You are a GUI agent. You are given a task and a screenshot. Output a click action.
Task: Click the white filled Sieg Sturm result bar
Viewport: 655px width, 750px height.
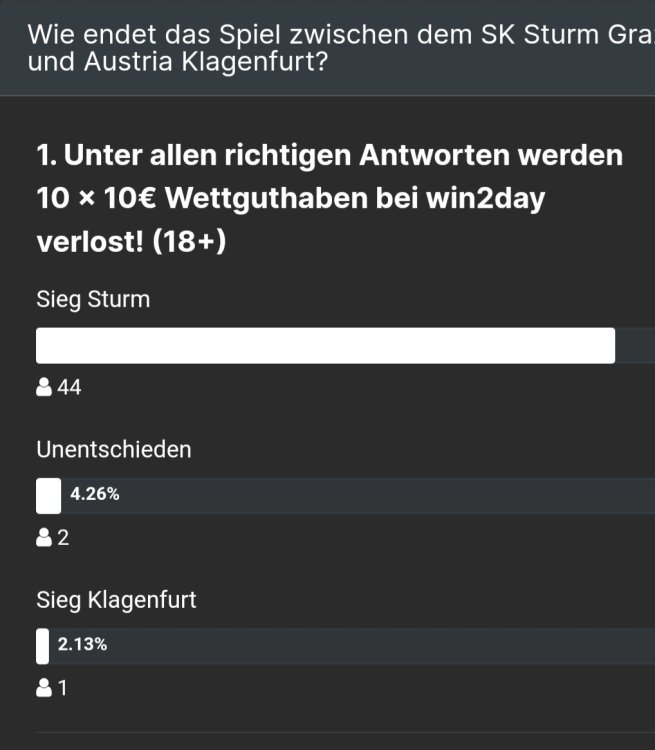(325, 346)
